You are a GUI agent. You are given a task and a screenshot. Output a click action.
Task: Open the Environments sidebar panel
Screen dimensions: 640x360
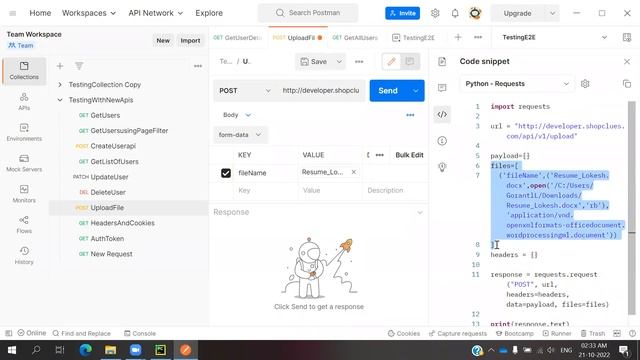tap(24, 132)
